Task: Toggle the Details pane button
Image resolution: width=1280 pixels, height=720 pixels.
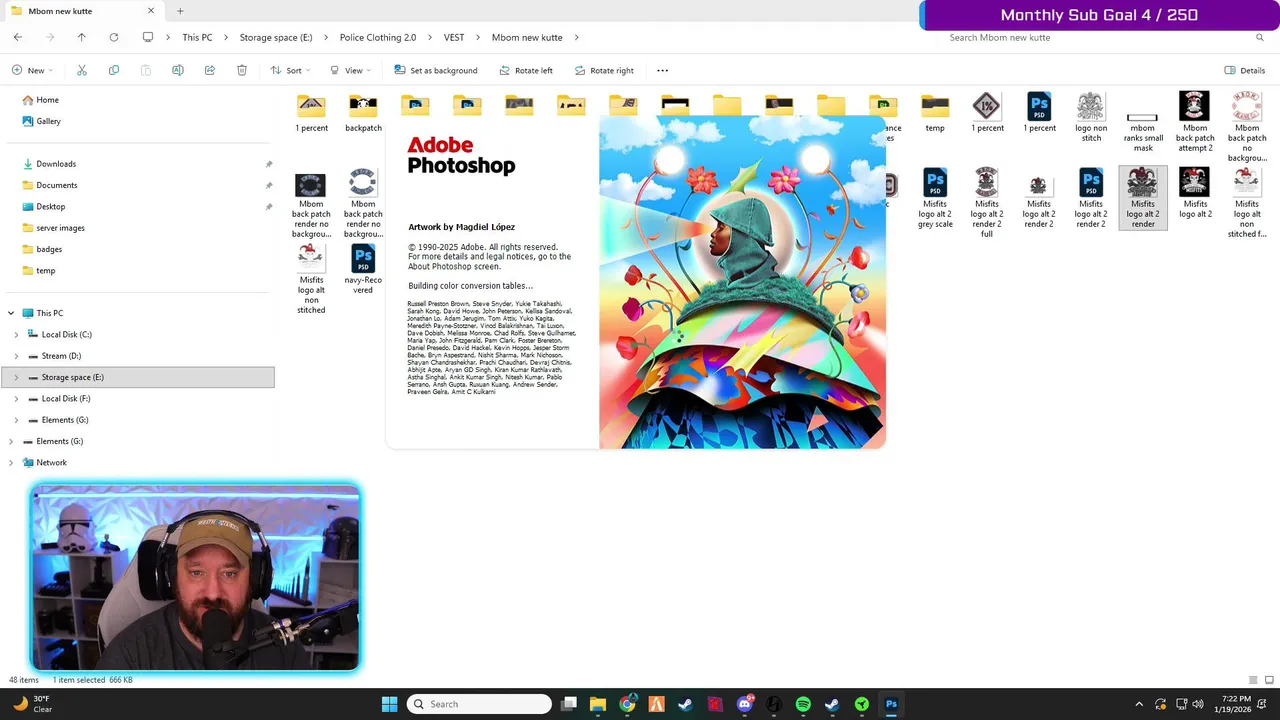Action: 1245,70
